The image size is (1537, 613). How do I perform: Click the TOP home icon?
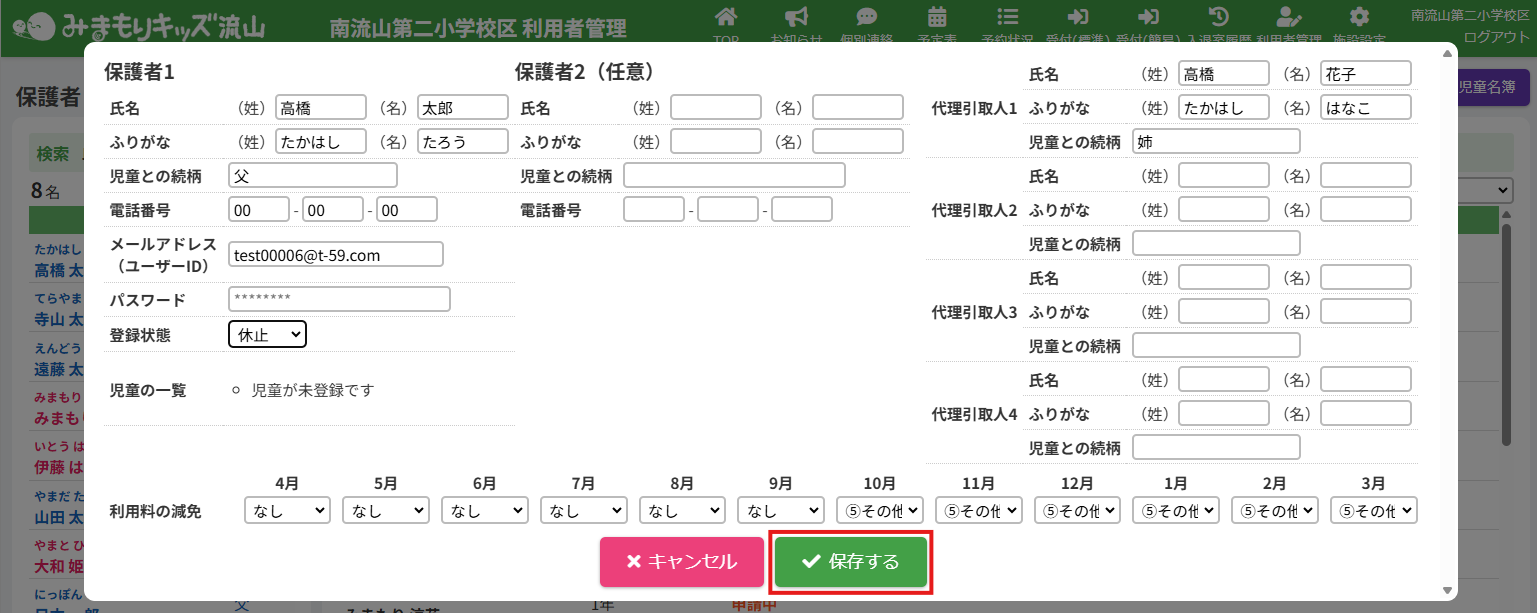click(726, 18)
